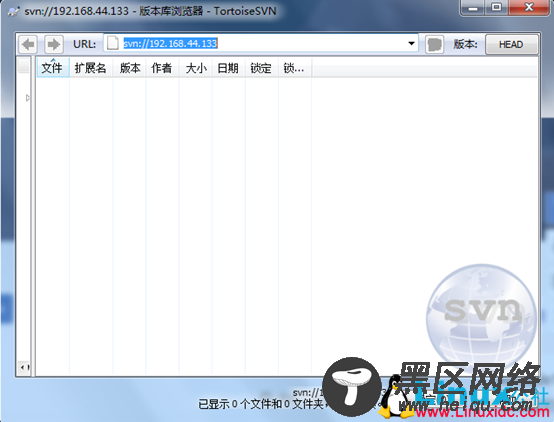Expand the repository tree node triangle
The height and width of the screenshot is (422, 554).
[28, 98]
